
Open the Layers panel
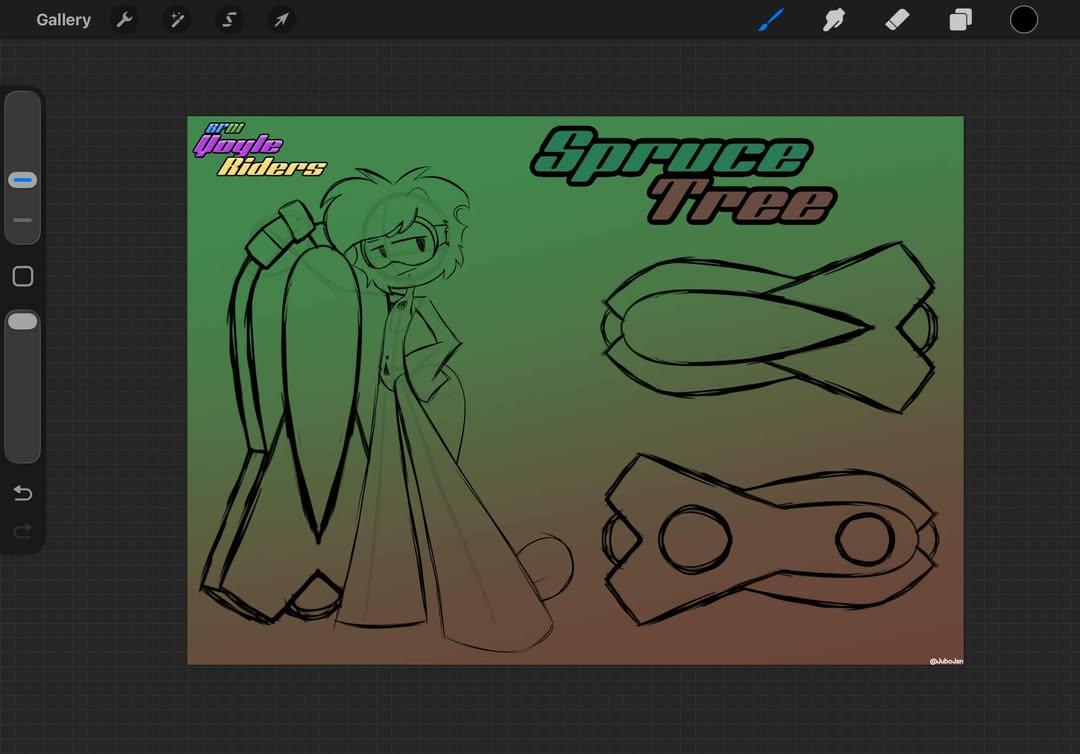tap(960, 20)
